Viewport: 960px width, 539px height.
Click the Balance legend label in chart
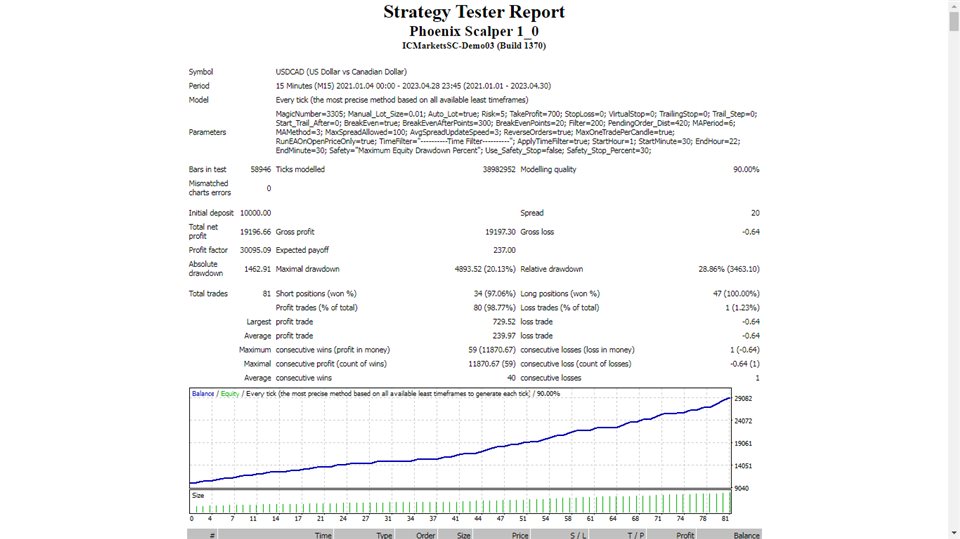coord(205,394)
